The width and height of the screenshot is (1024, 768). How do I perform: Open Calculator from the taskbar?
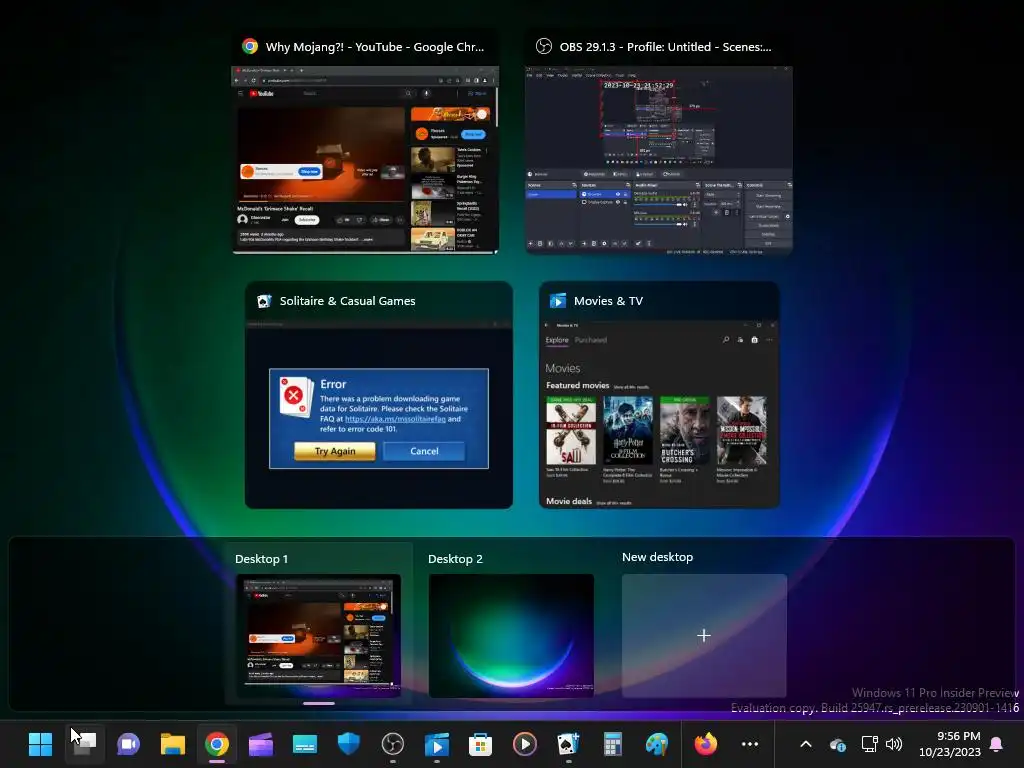(613, 743)
